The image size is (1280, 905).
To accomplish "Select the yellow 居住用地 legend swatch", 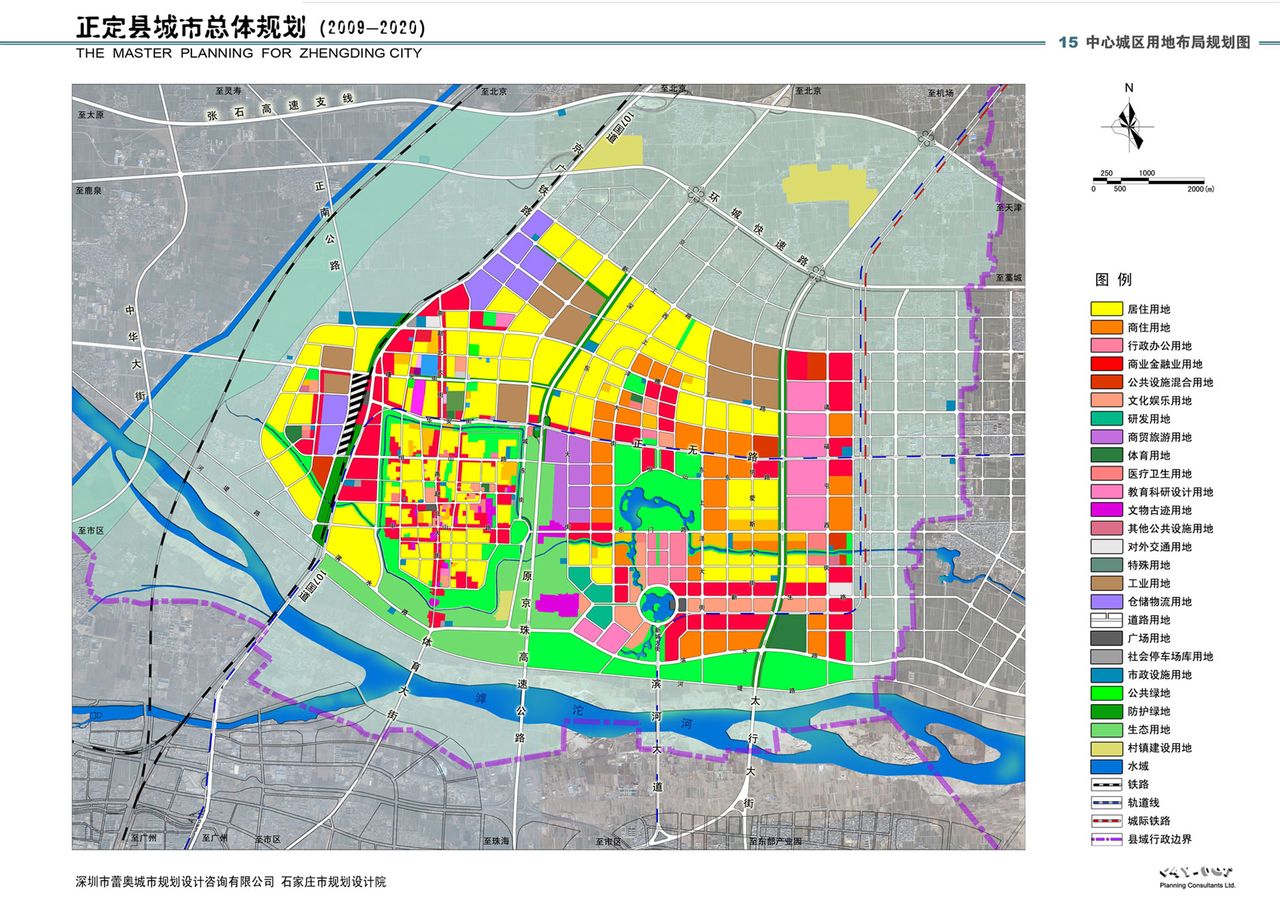I will [1105, 309].
